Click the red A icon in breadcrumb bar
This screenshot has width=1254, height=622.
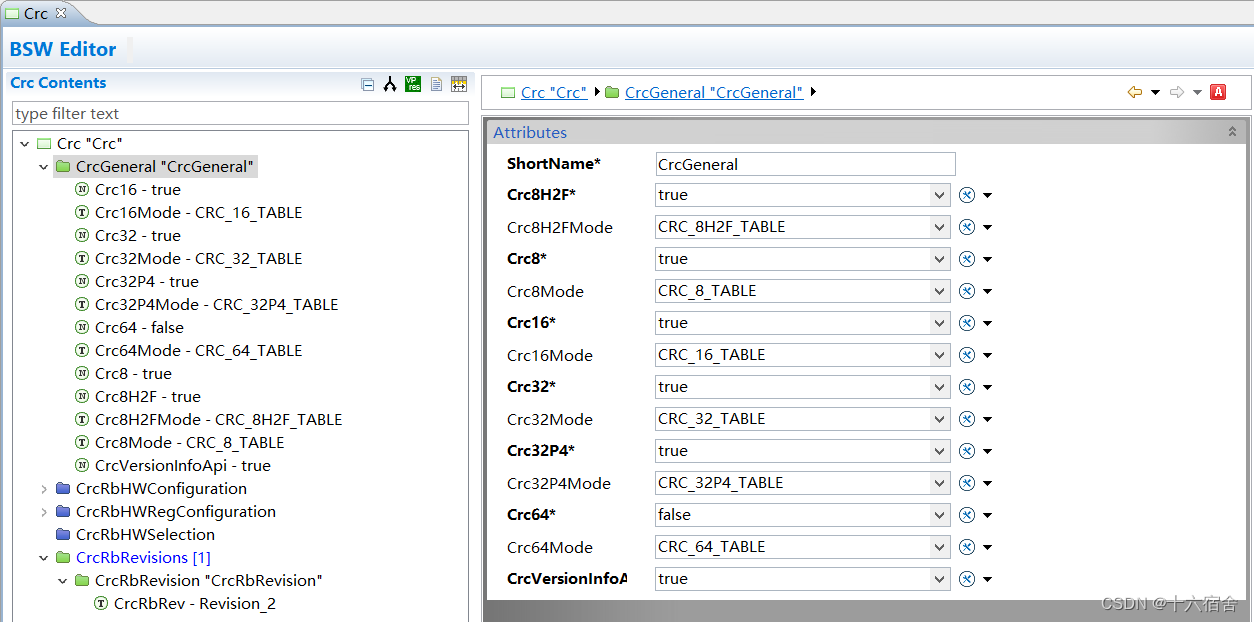[x=1218, y=92]
